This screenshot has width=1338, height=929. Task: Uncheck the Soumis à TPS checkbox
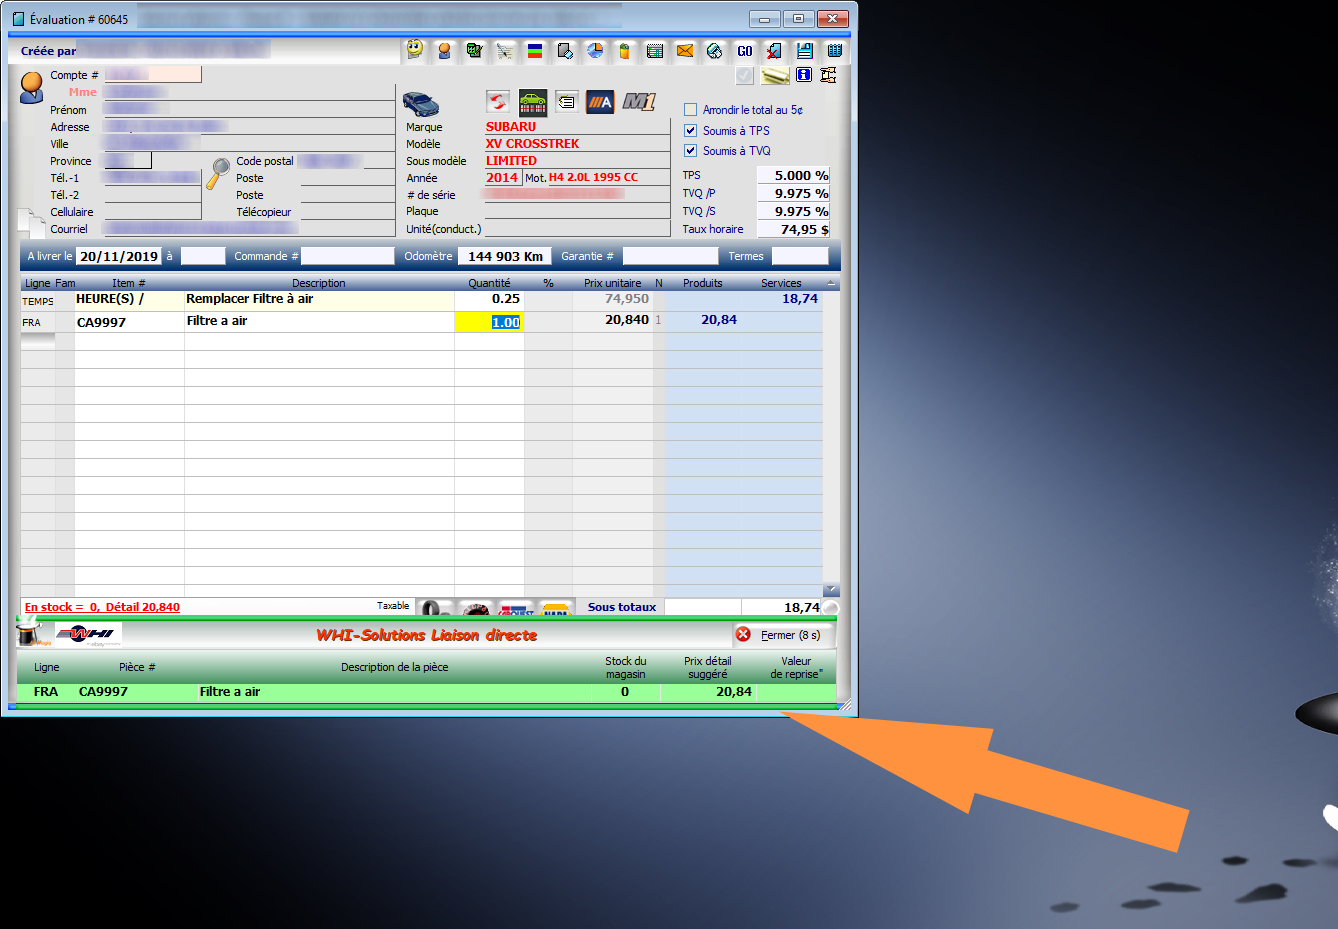(x=690, y=131)
